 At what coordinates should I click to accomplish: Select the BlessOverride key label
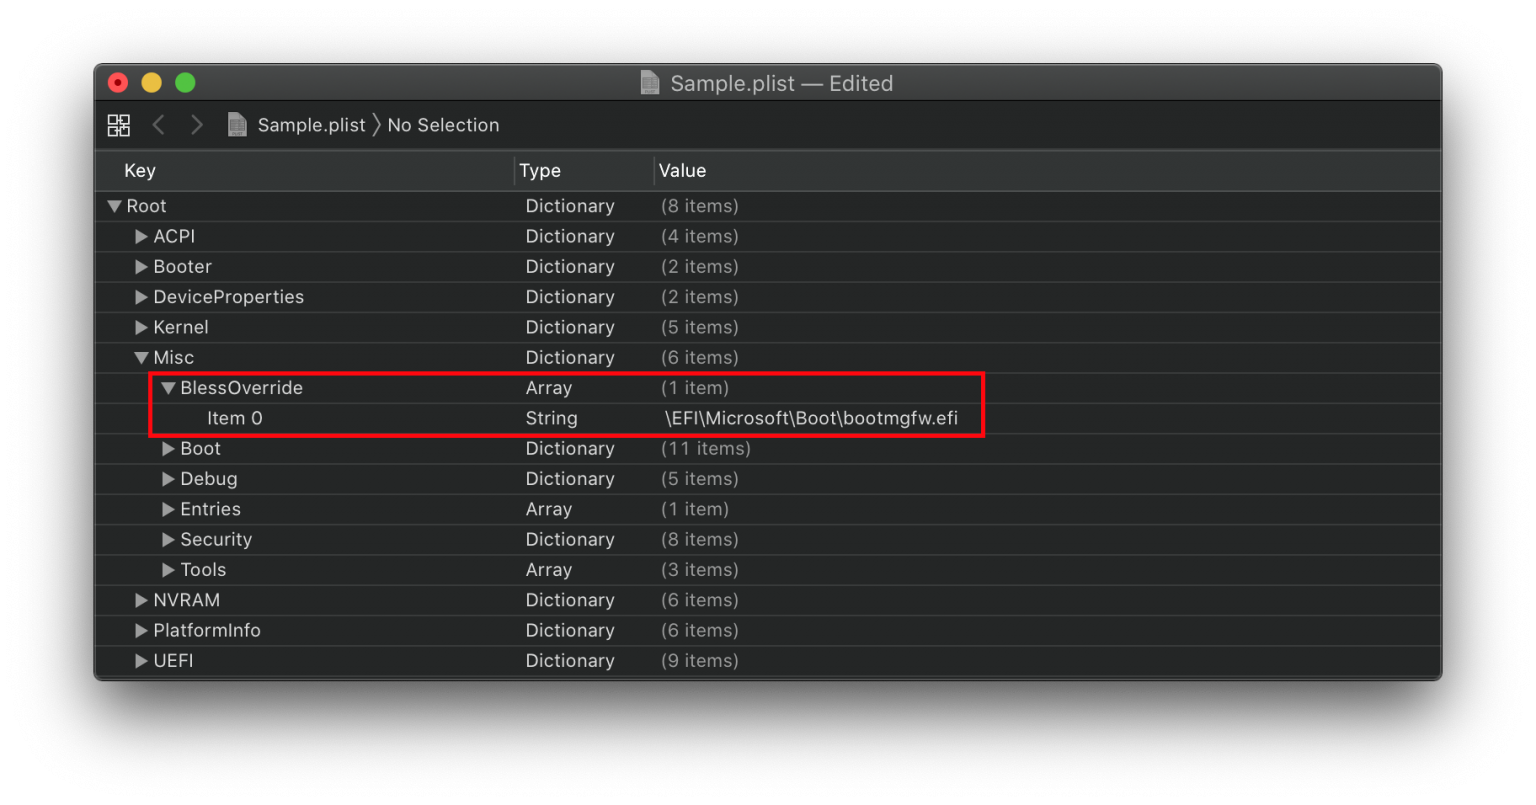click(x=241, y=388)
